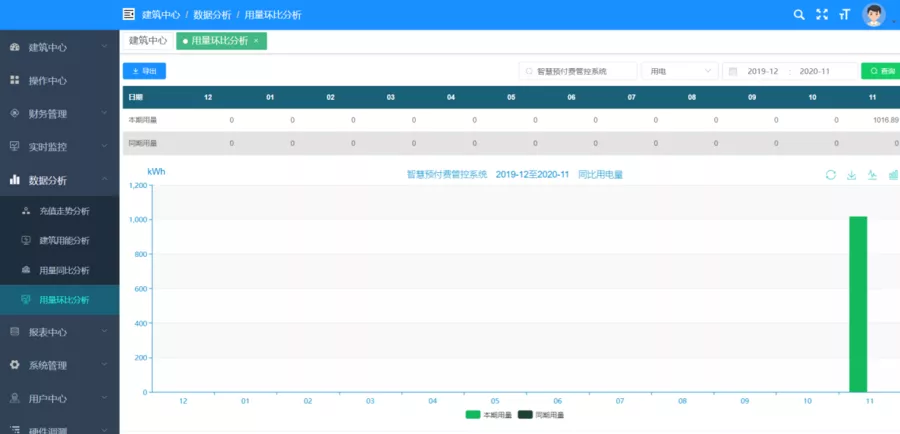Switch to the 建筑中心 tab
The image size is (900, 434).
[x=148, y=41]
